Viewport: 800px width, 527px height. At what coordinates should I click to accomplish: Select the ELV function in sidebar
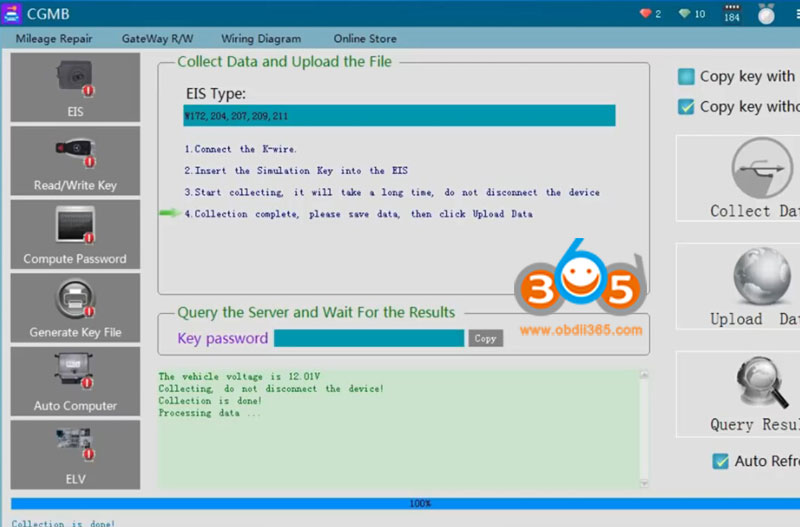tap(75, 455)
